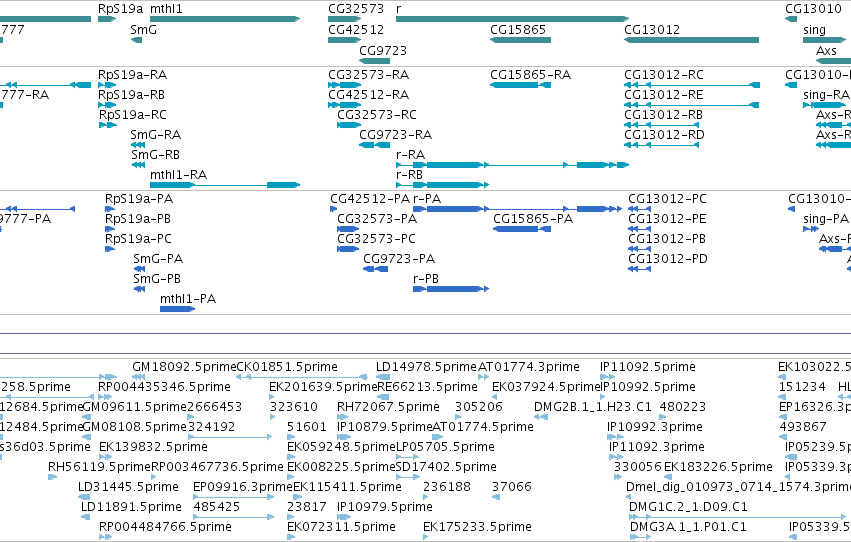Select protein CG32573-PA
The height and width of the screenshot is (542, 851).
click(348, 229)
